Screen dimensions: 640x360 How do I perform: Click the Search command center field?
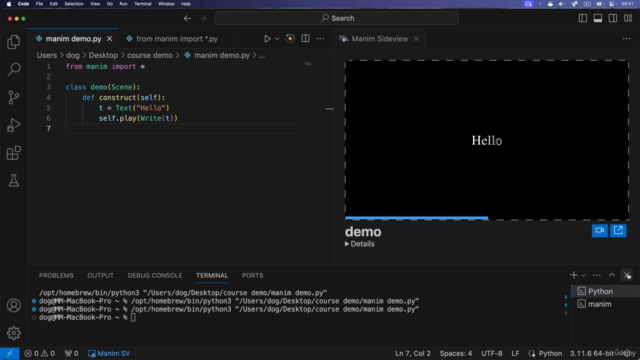pyautogui.click(x=337, y=18)
